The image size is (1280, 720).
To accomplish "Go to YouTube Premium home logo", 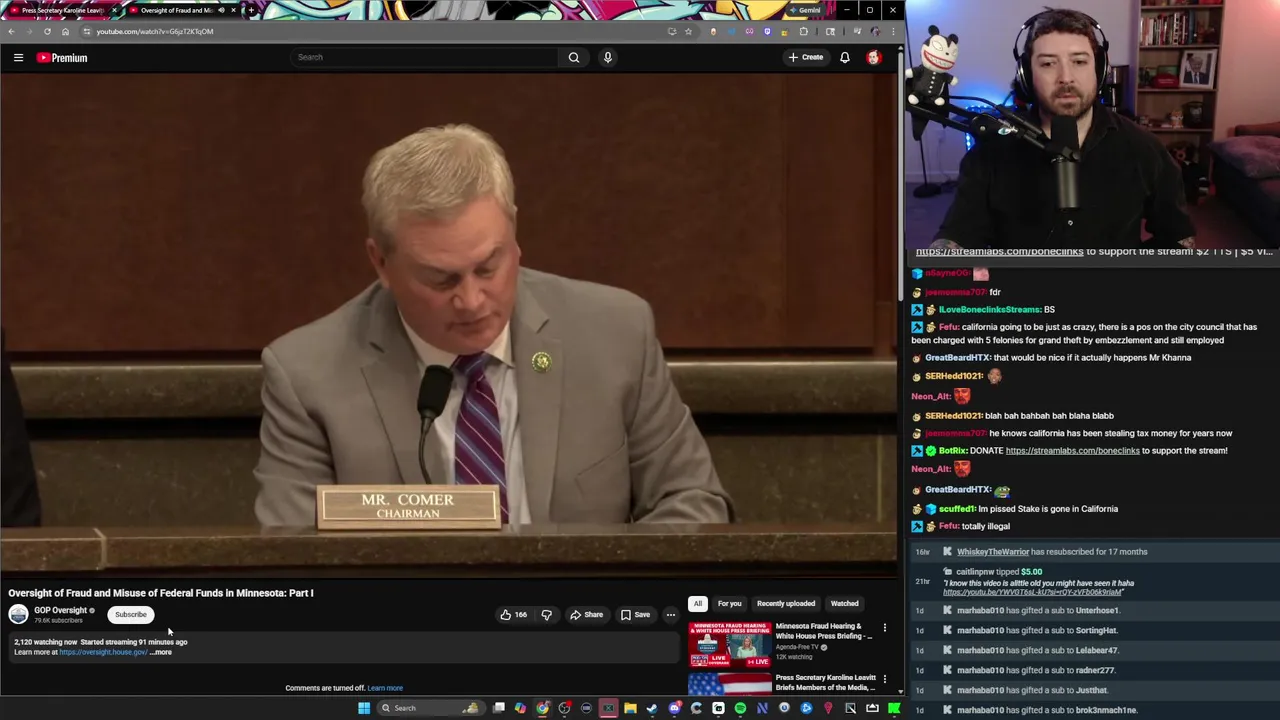I will click(x=62, y=57).
